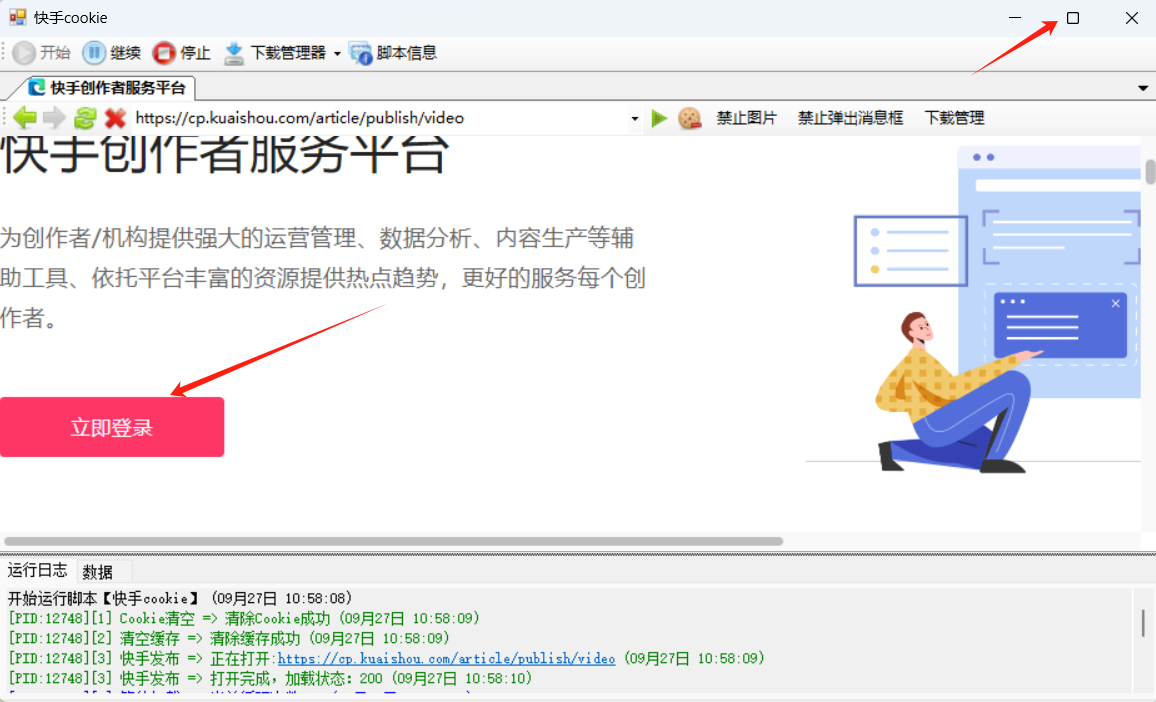Click the cookie icon in address bar
The image size is (1156, 702).
pyautogui.click(x=689, y=118)
